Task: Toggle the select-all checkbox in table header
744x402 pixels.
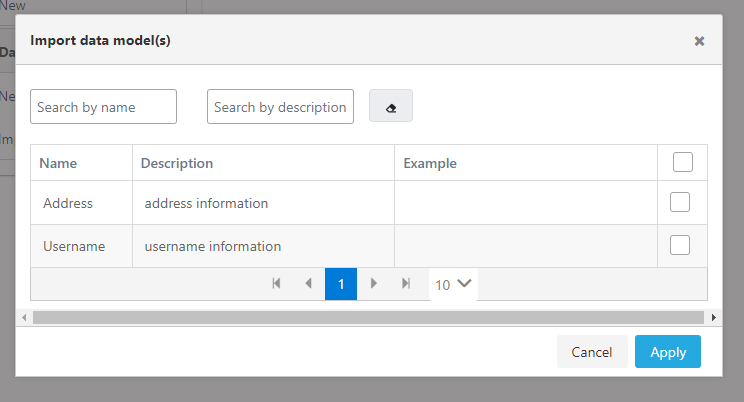Action: coord(682,162)
